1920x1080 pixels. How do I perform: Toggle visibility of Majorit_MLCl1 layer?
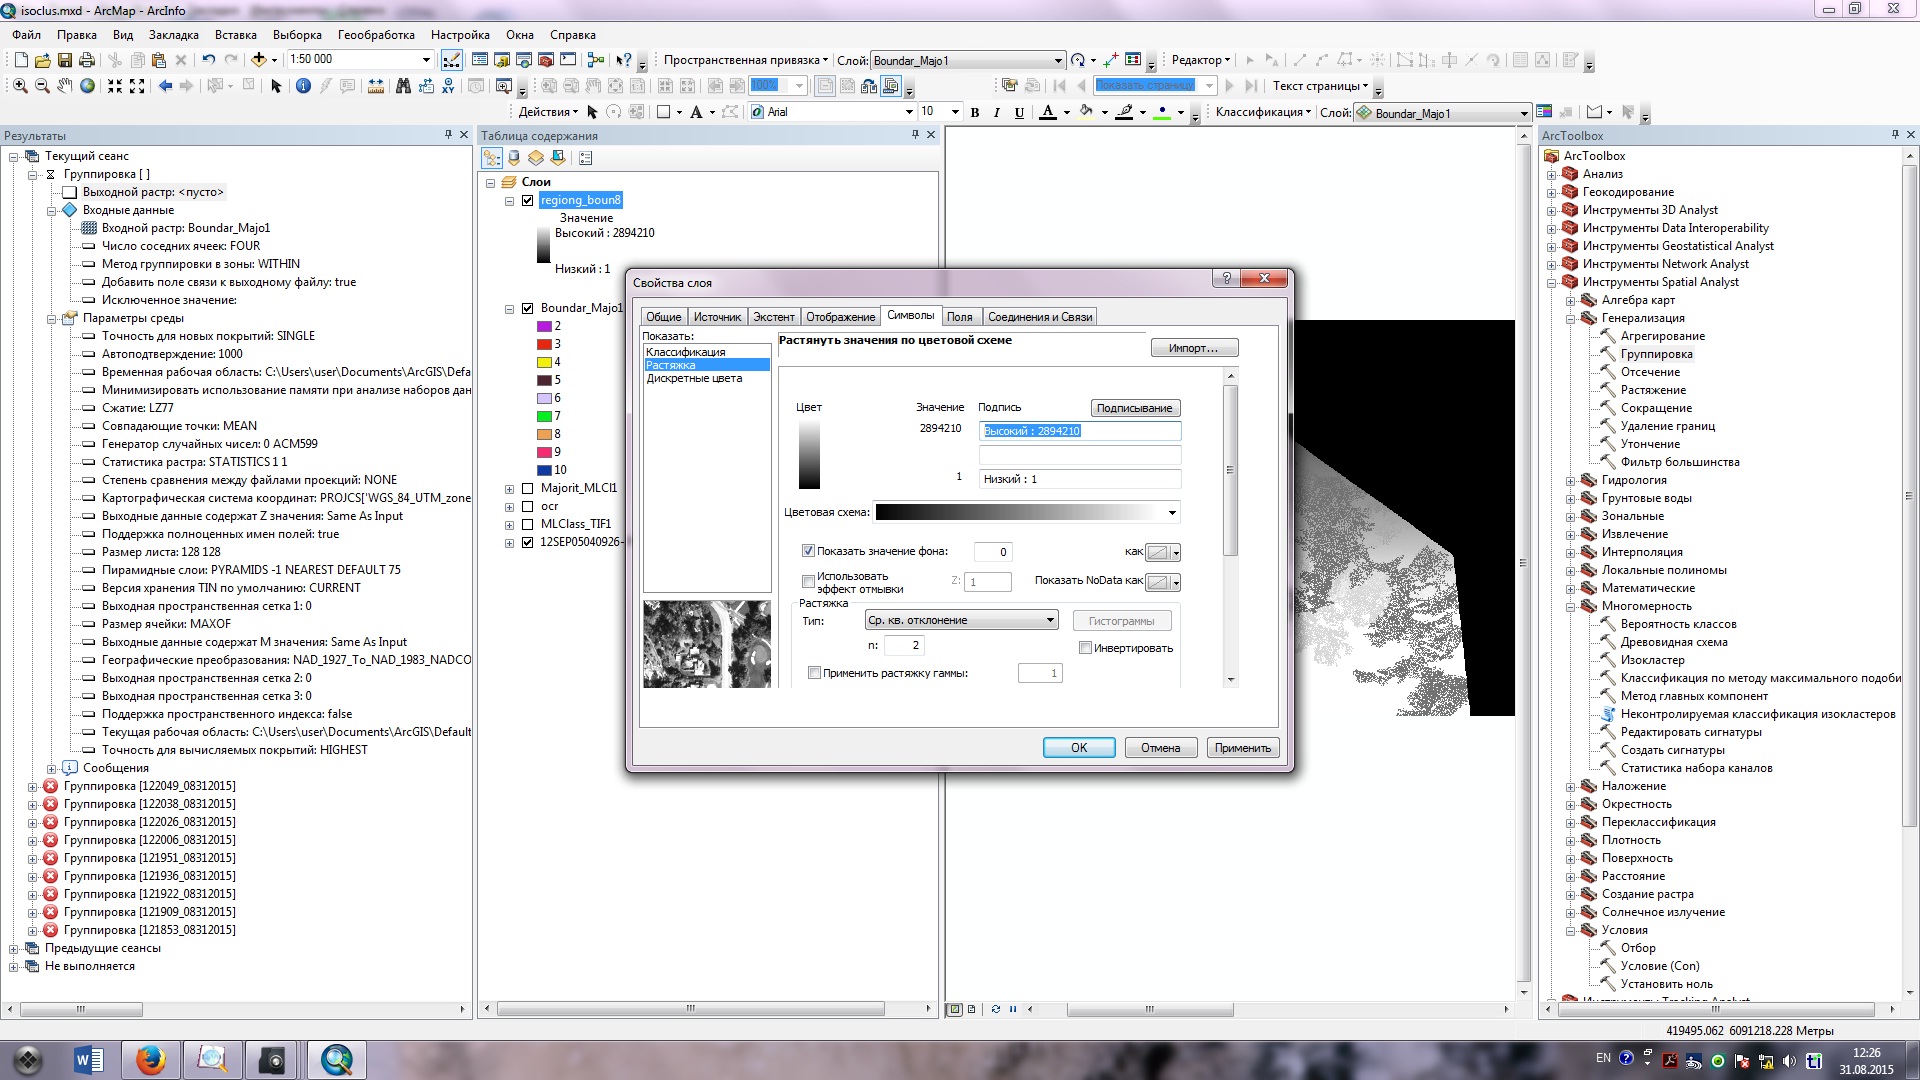(x=528, y=489)
